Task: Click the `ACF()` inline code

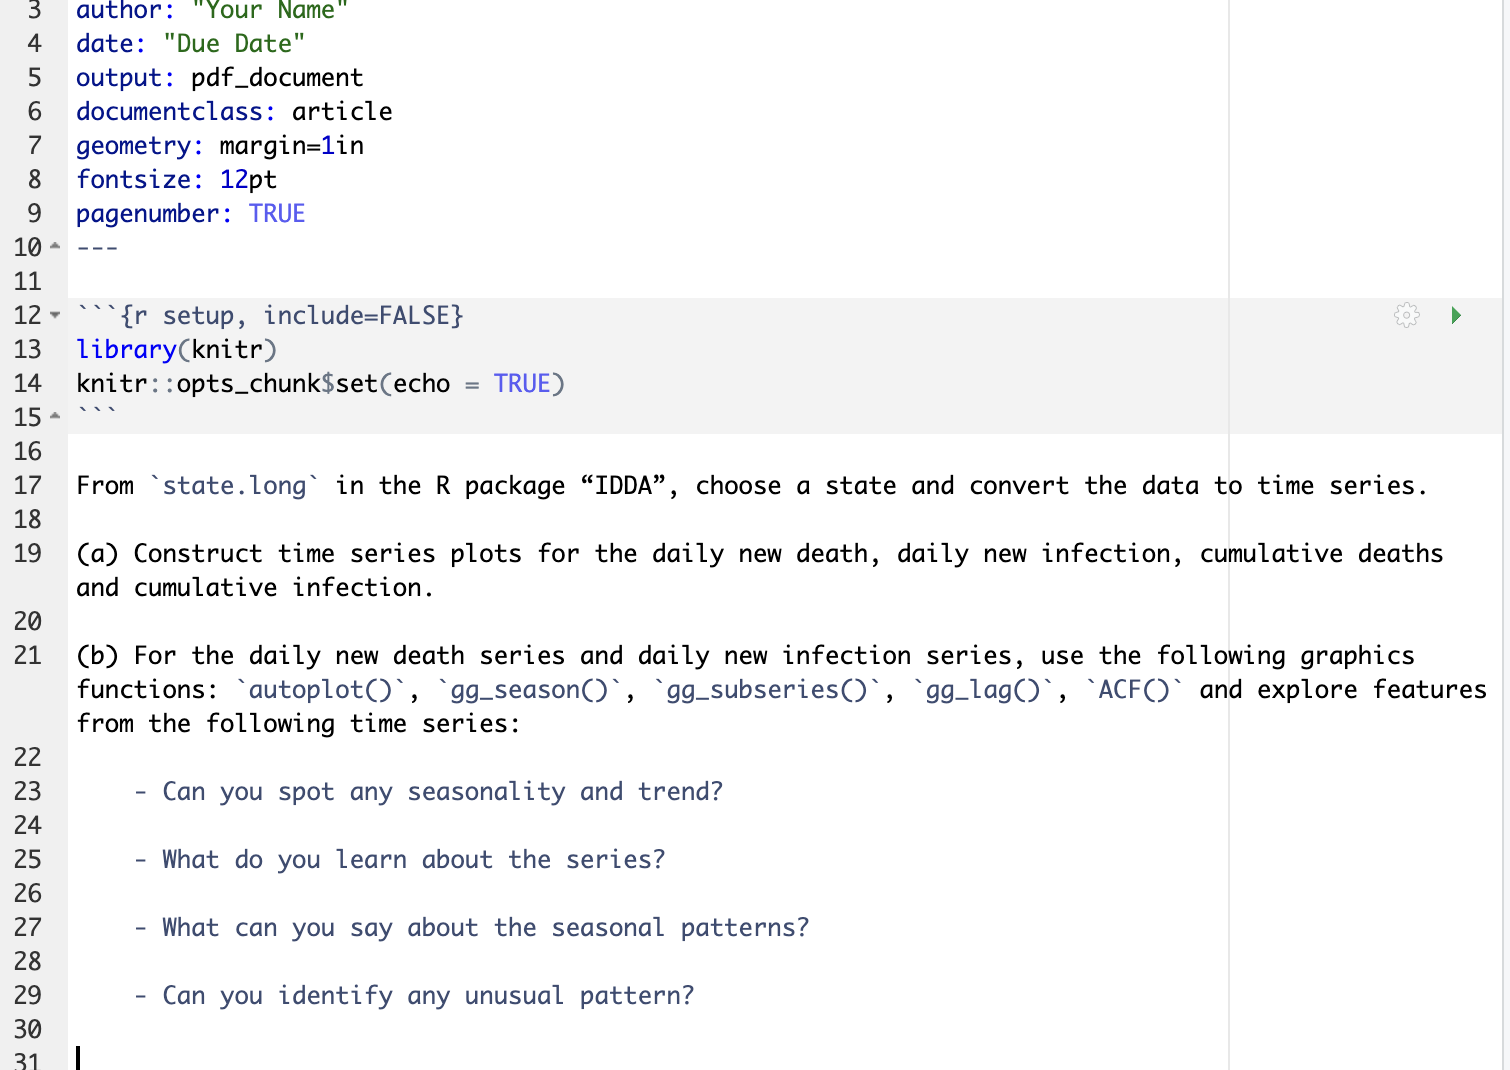Action: tap(1134, 690)
